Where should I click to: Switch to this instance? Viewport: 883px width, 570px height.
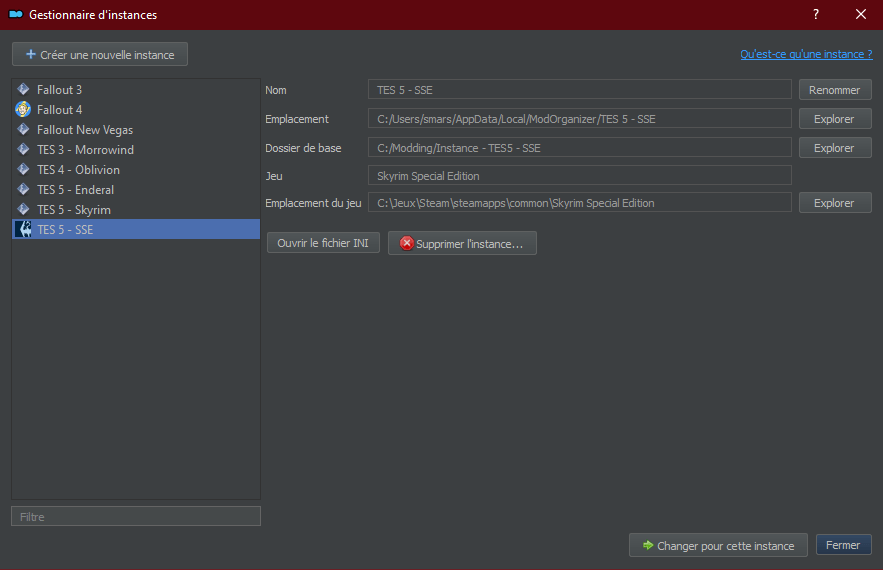pyautogui.click(x=718, y=545)
